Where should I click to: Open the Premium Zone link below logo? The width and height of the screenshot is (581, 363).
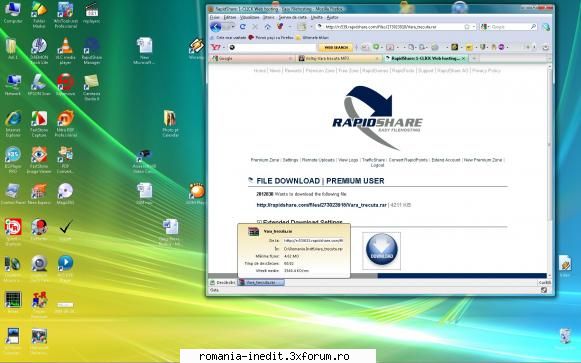pos(265,160)
